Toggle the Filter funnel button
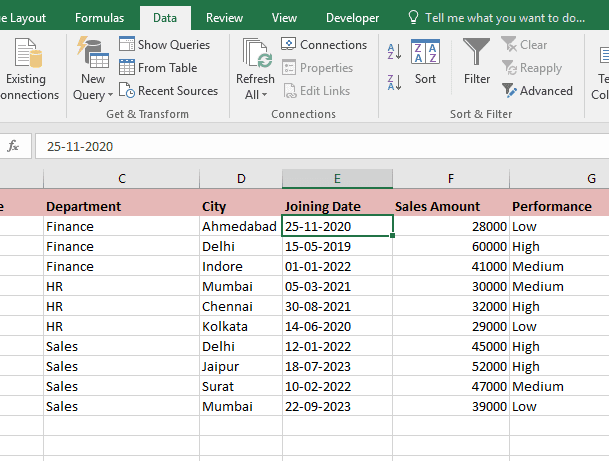This screenshot has width=609, height=461. point(477,62)
